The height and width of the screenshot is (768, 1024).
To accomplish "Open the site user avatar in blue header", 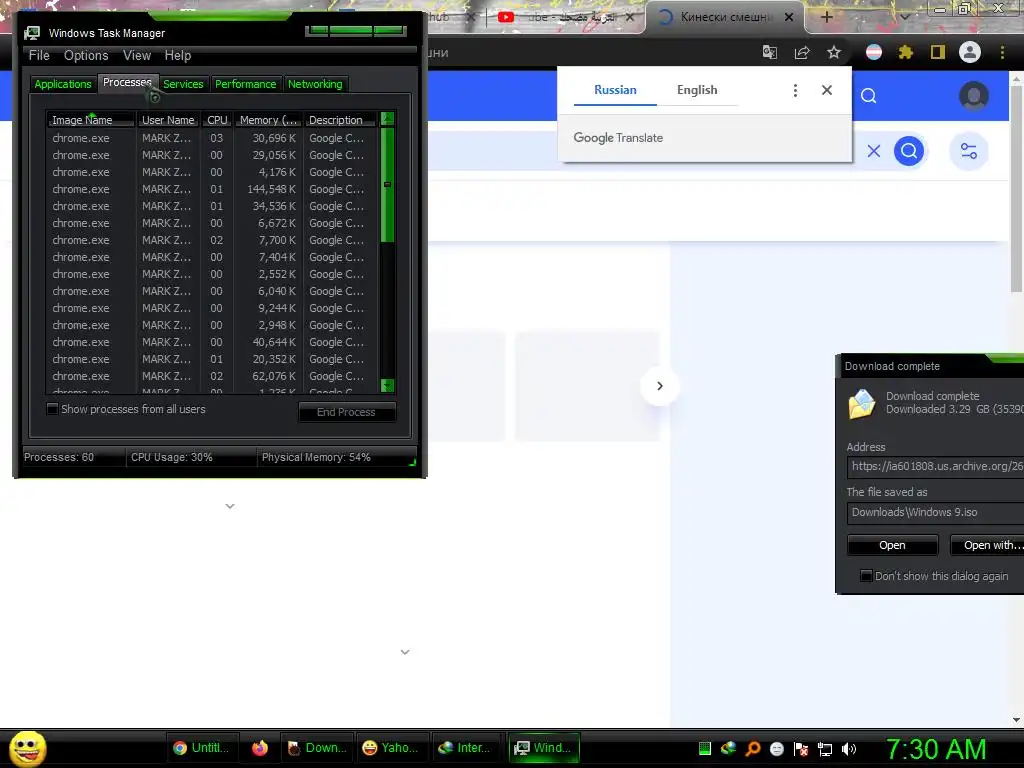I will [974, 96].
